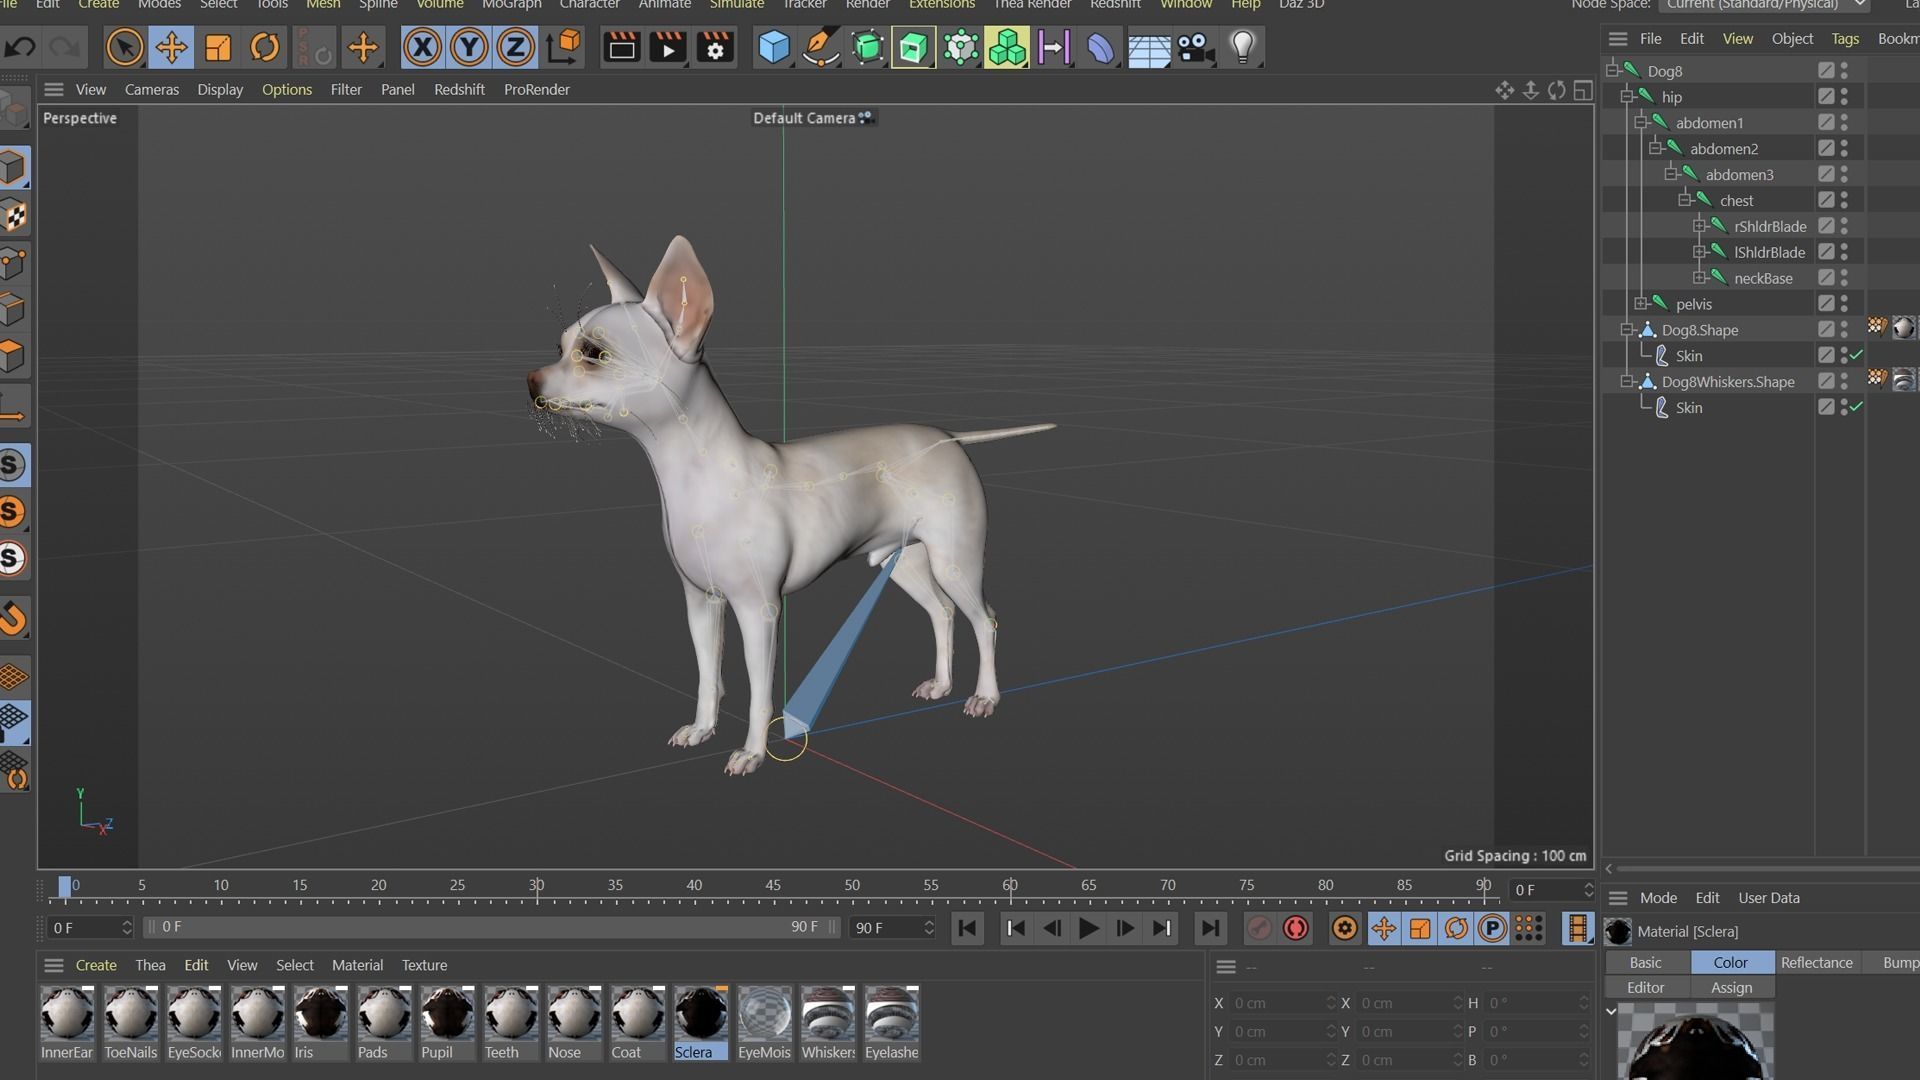Select the Spline Pen tool

point(821,47)
